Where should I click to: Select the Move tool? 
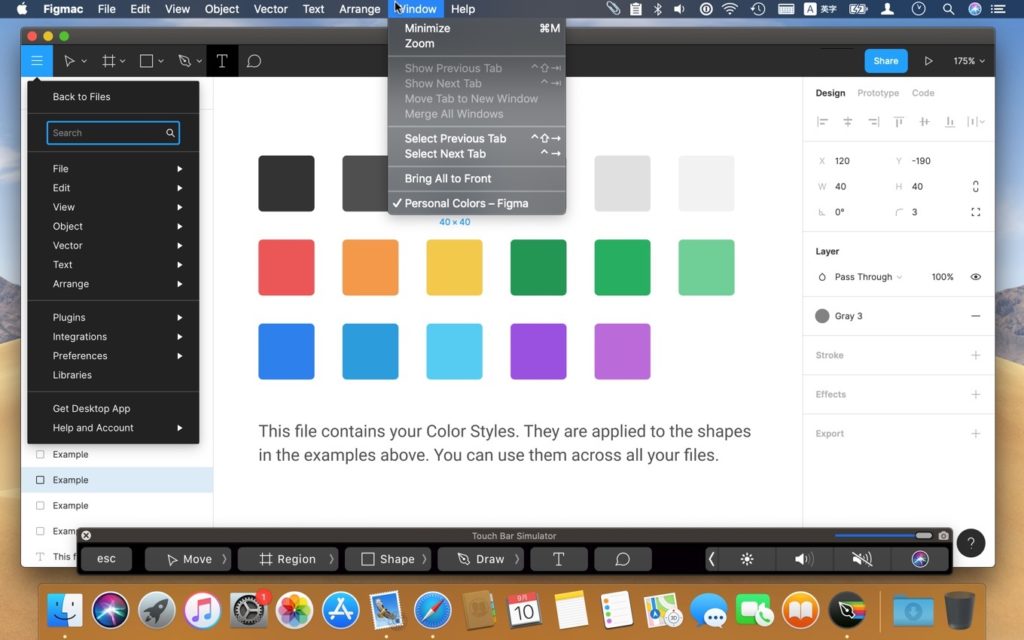point(70,61)
